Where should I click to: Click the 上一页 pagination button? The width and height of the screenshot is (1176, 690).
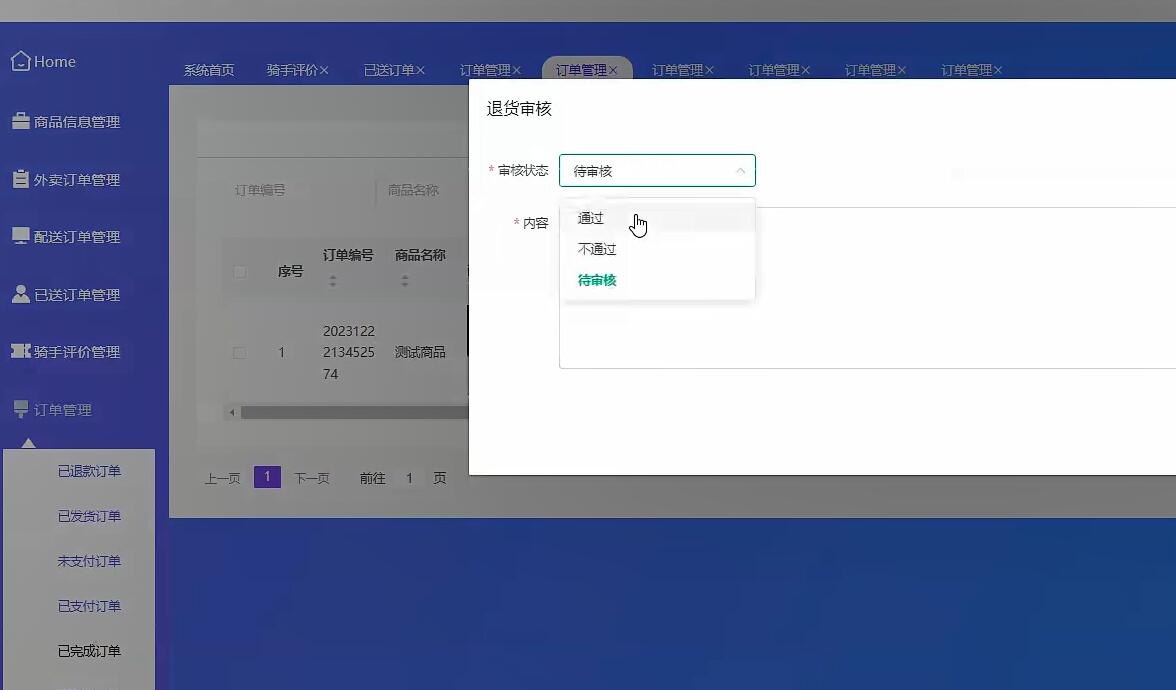click(x=223, y=478)
